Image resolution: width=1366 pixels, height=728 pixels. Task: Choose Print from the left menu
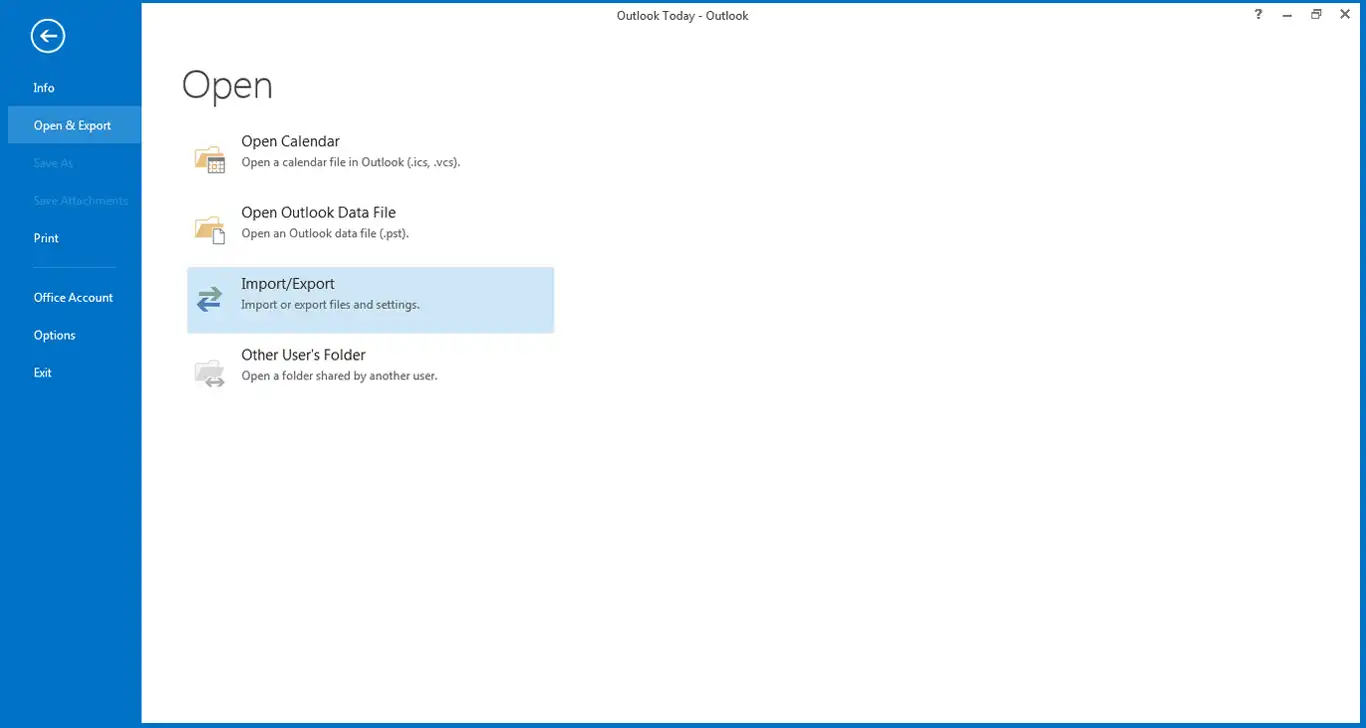click(x=46, y=238)
